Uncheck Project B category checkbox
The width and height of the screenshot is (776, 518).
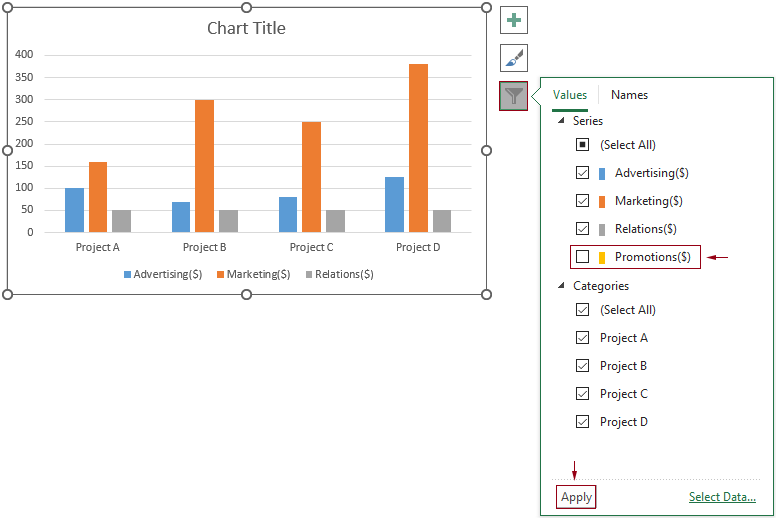pyautogui.click(x=583, y=366)
